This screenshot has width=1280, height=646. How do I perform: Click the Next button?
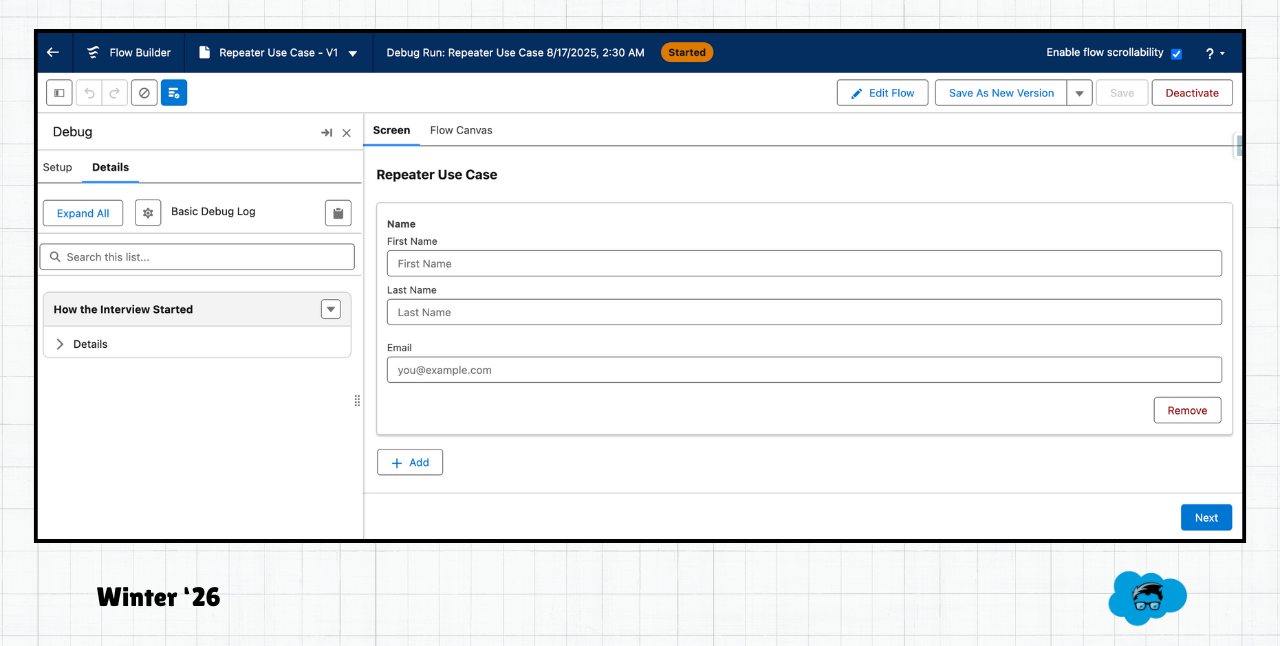tap(1206, 517)
